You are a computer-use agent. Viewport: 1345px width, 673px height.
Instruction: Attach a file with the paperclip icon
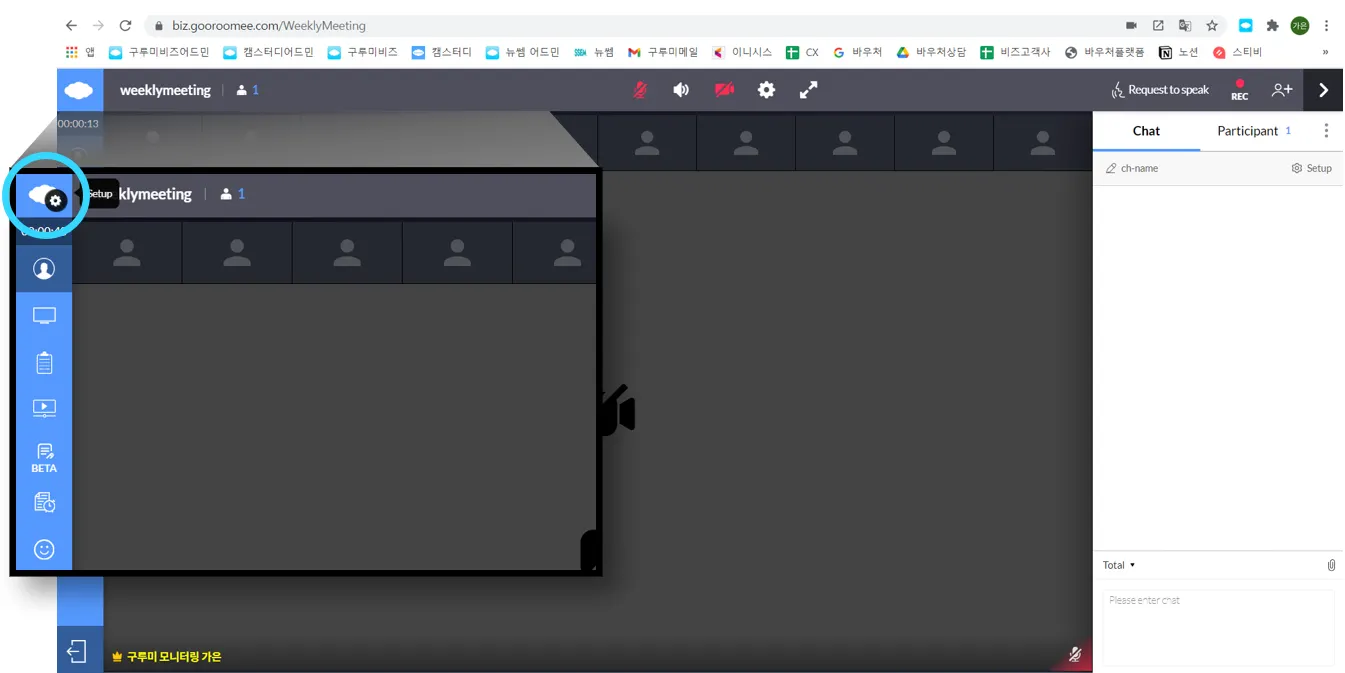1331,565
